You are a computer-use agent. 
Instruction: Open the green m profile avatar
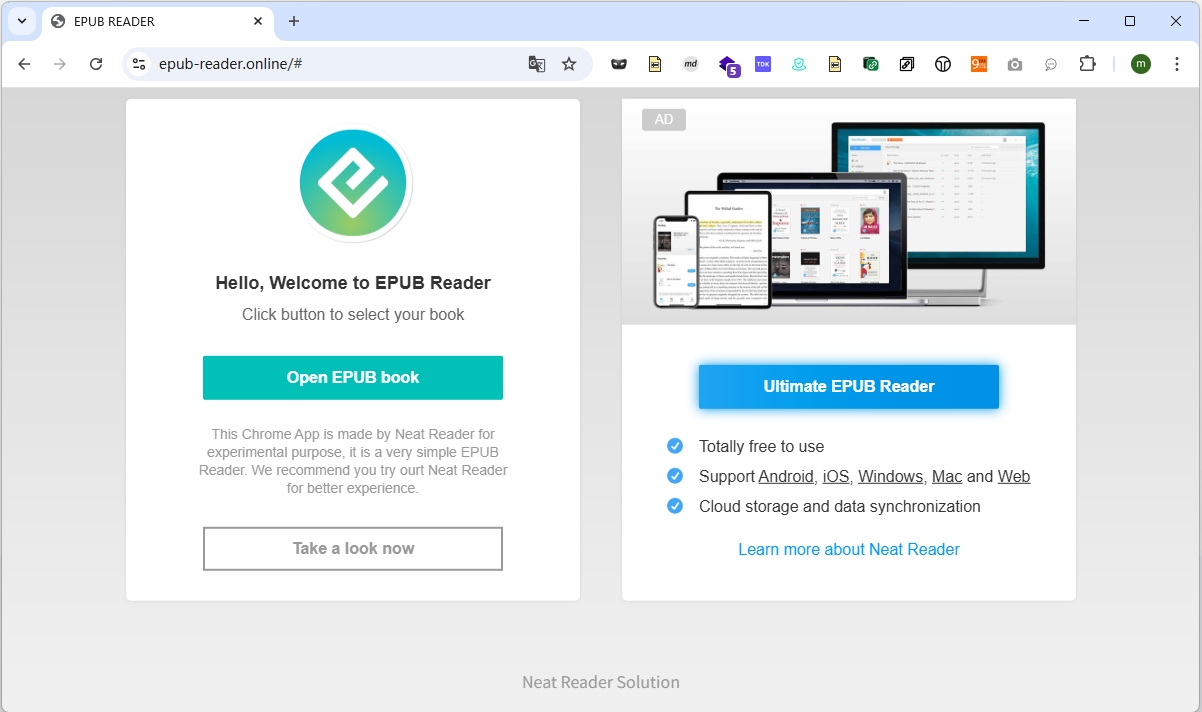tap(1141, 64)
